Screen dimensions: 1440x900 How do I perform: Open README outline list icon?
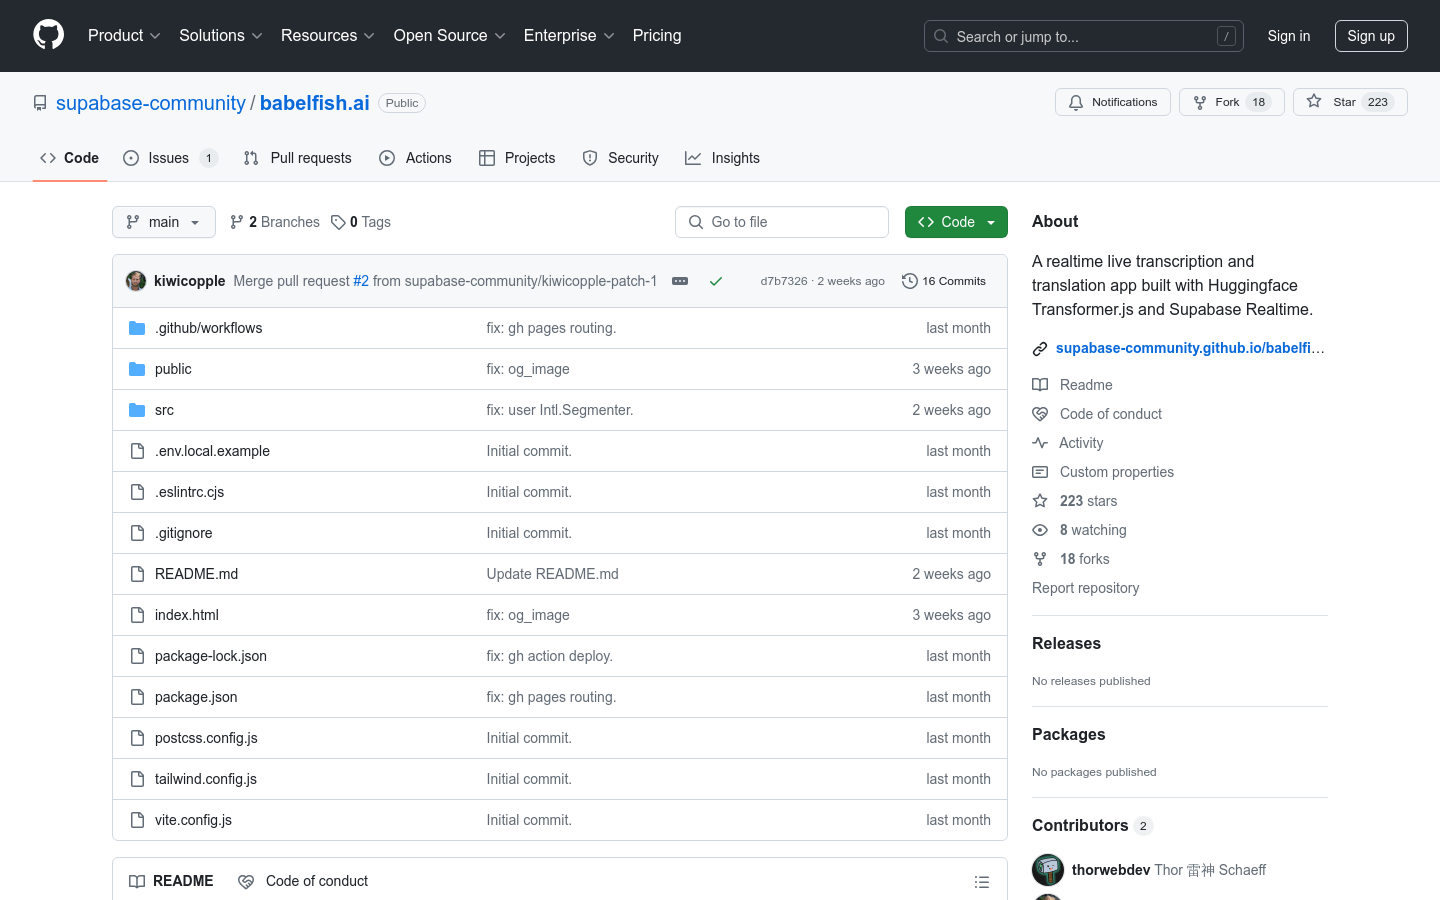pyautogui.click(x=982, y=881)
